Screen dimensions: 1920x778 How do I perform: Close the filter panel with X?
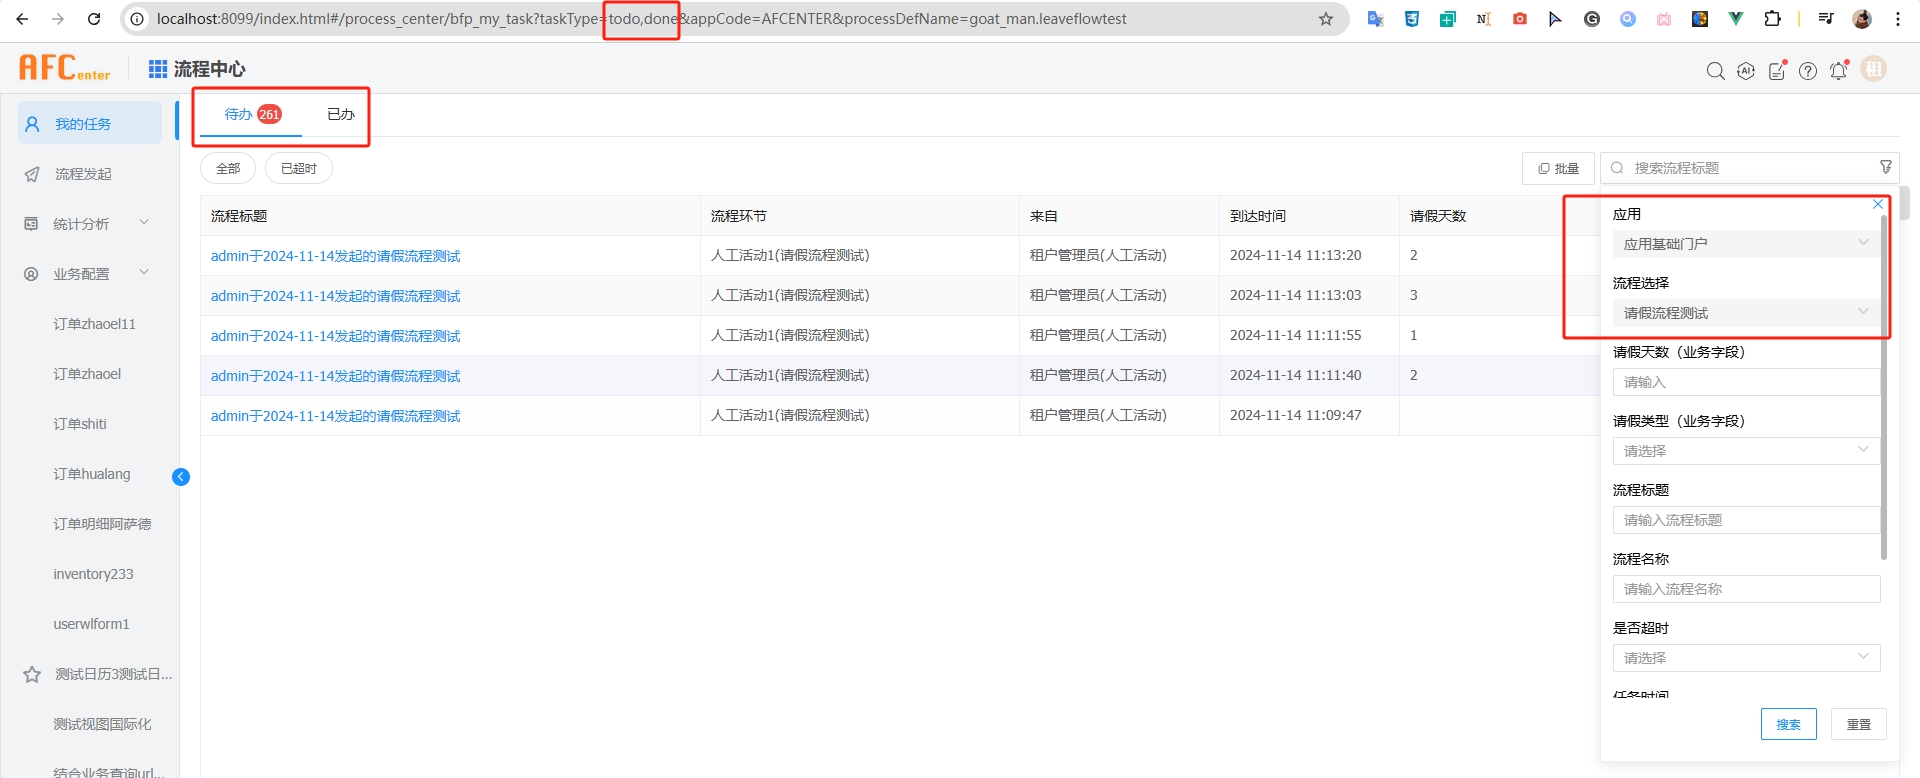1877,204
